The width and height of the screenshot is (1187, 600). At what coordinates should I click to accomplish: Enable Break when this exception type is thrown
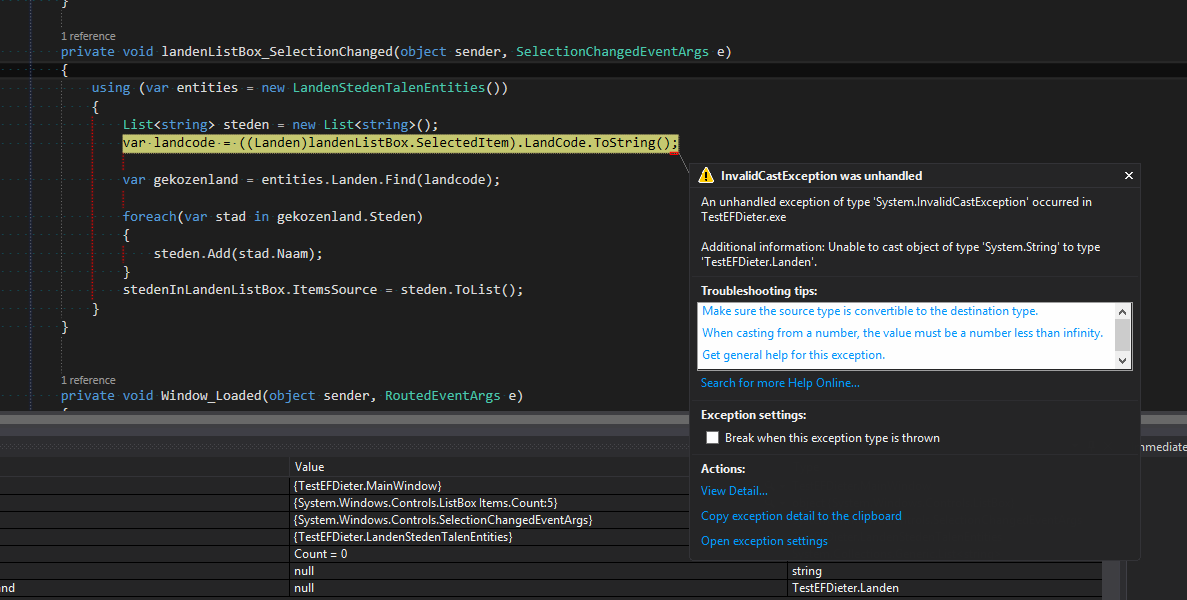pos(713,438)
